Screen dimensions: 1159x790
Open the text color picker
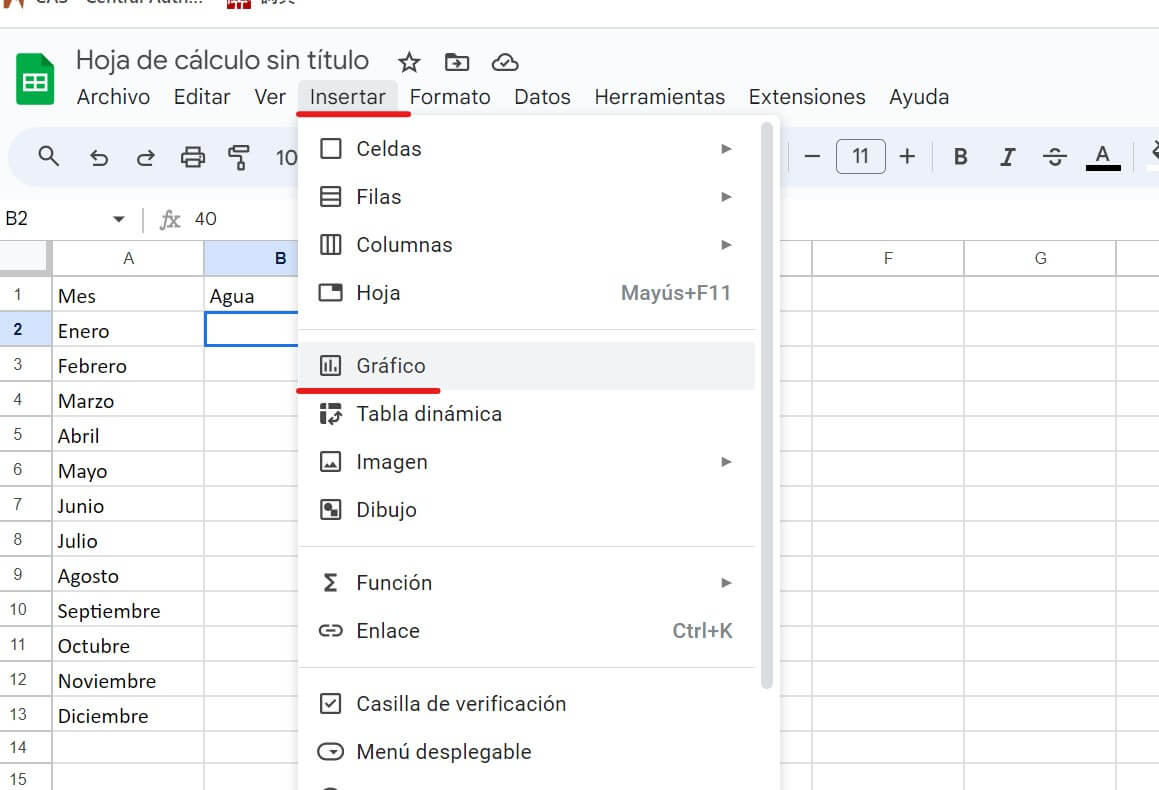pyautogui.click(x=1101, y=157)
